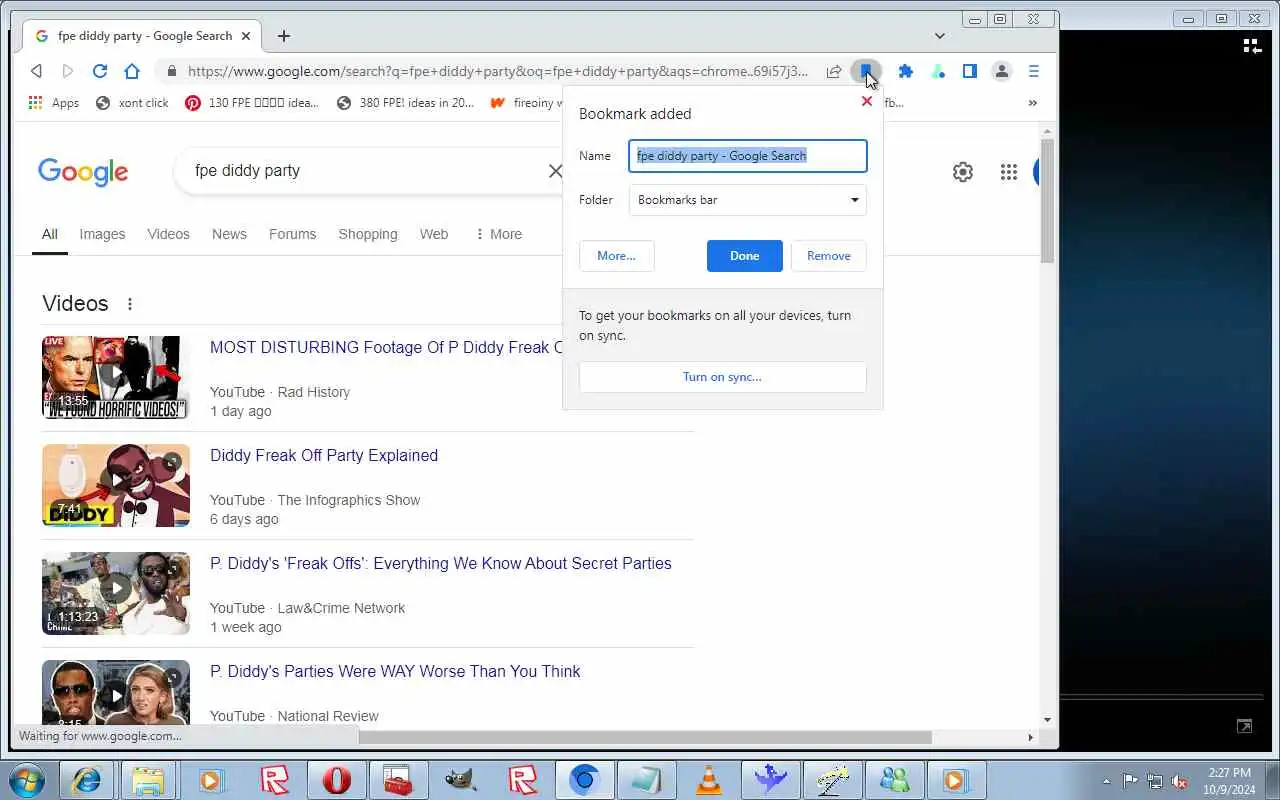Clear the search query with the X
The image size is (1280, 800).
pyautogui.click(x=555, y=171)
